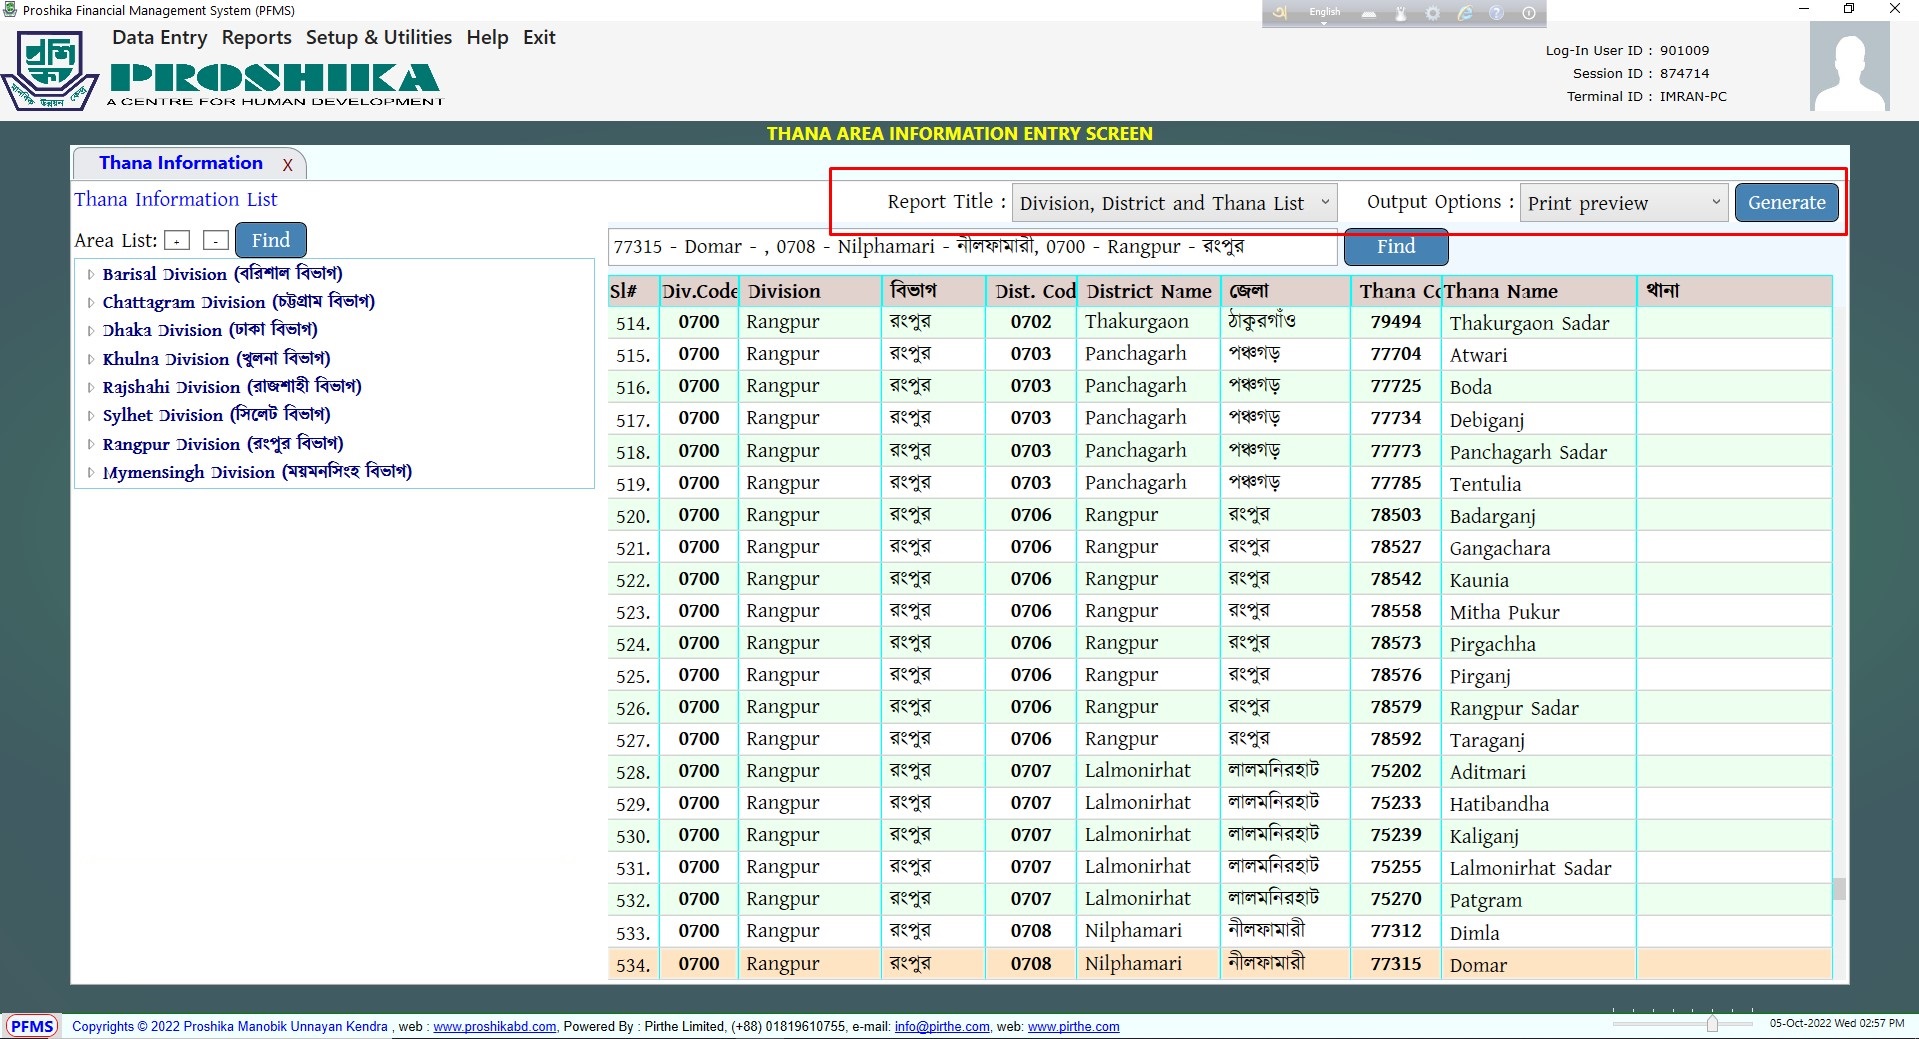
Task: Select the Boda thana row
Action: (x=1219, y=386)
